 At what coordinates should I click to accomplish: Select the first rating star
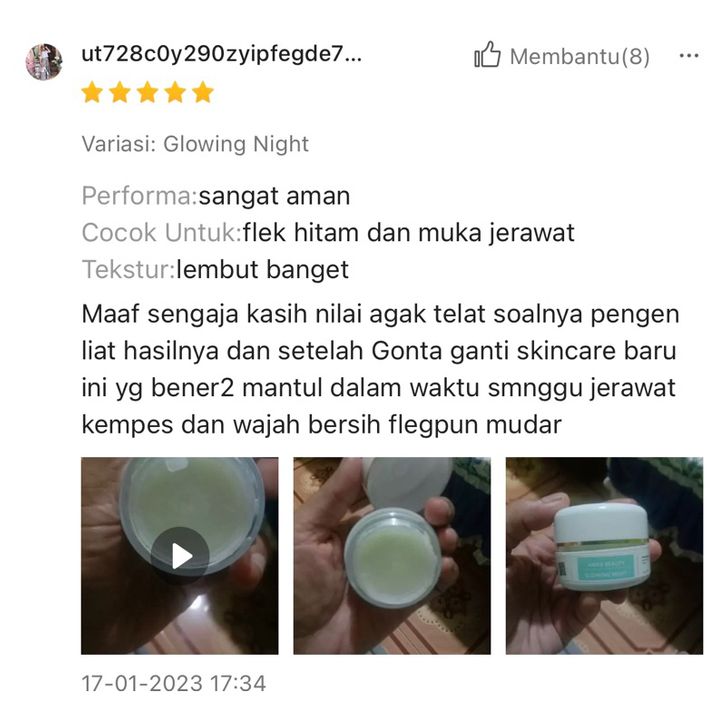tap(93, 92)
